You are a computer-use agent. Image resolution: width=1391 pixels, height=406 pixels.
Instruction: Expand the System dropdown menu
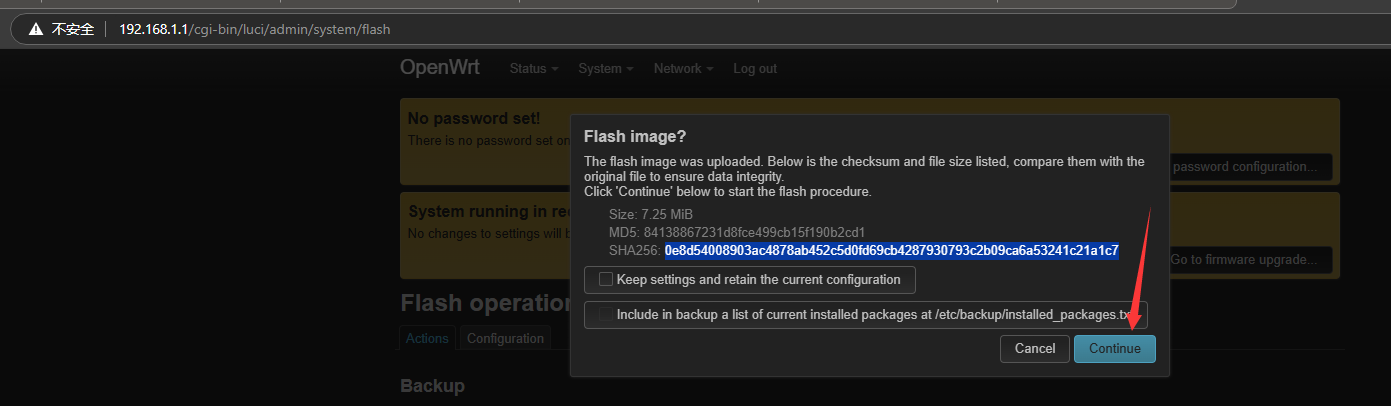click(x=605, y=69)
